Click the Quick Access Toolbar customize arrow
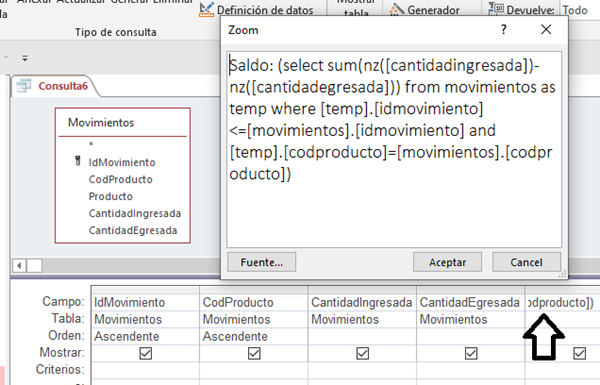 pos(25,58)
